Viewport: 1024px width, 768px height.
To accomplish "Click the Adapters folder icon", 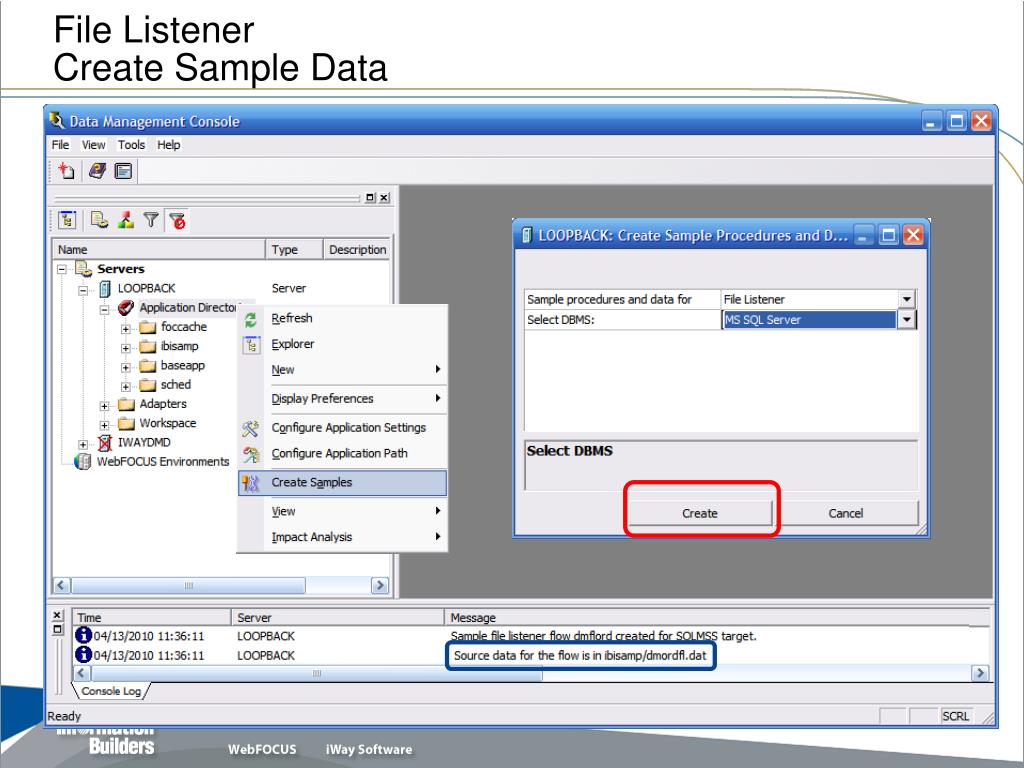I will coord(127,404).
